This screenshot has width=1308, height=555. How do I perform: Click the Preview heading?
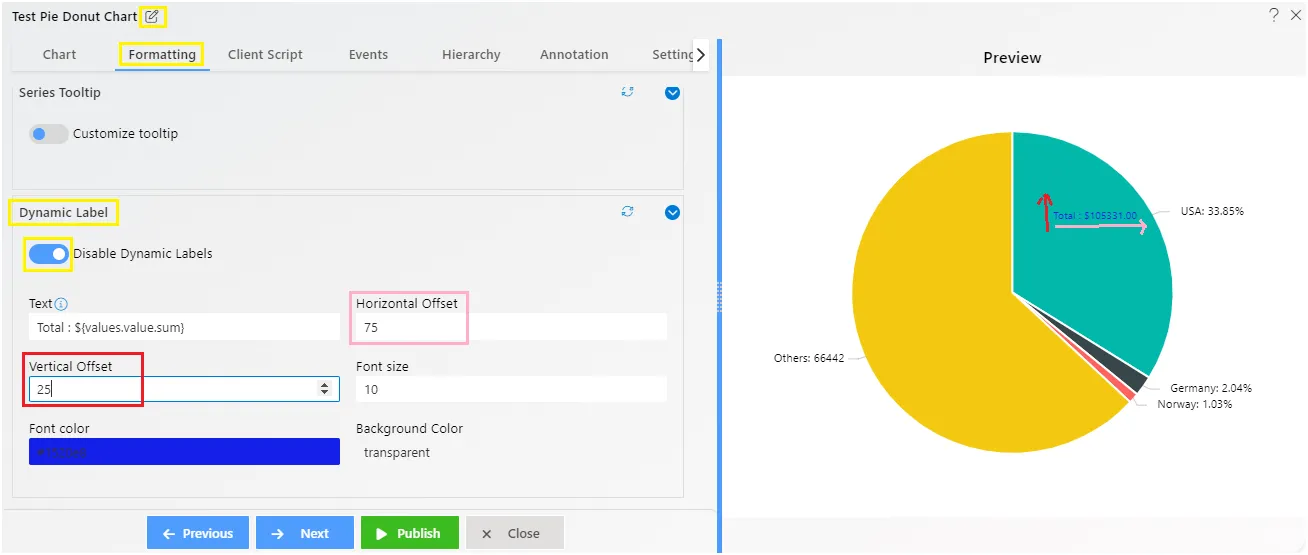(1012, 58)
